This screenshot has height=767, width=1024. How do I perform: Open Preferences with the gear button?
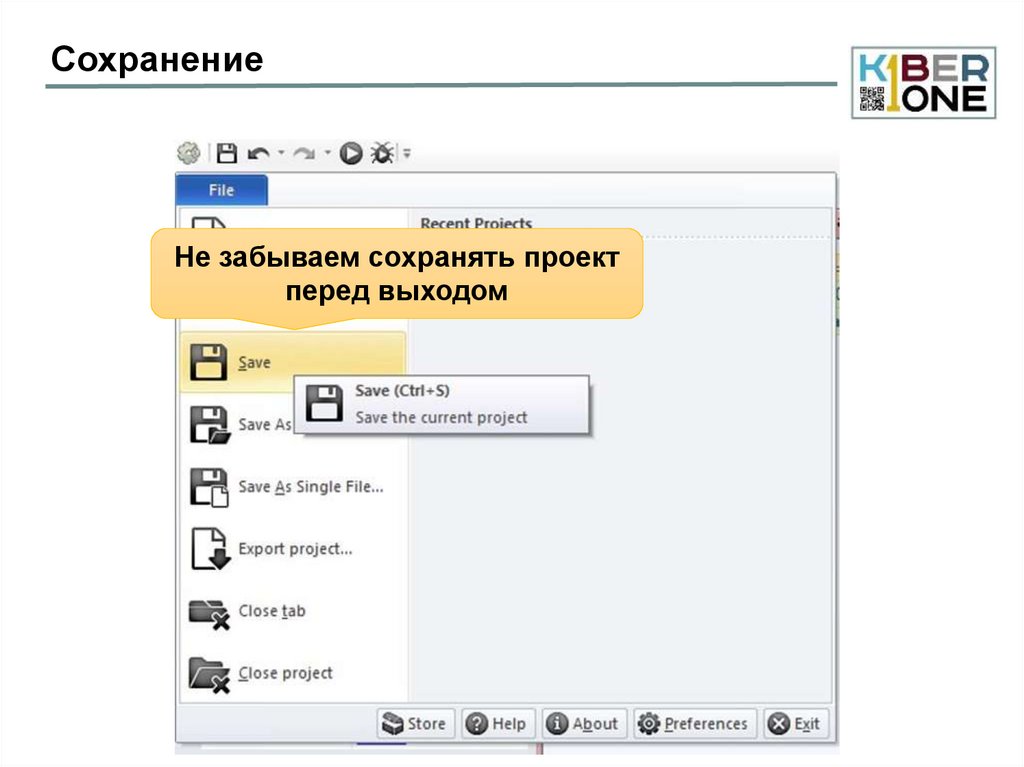click(695, 723)
